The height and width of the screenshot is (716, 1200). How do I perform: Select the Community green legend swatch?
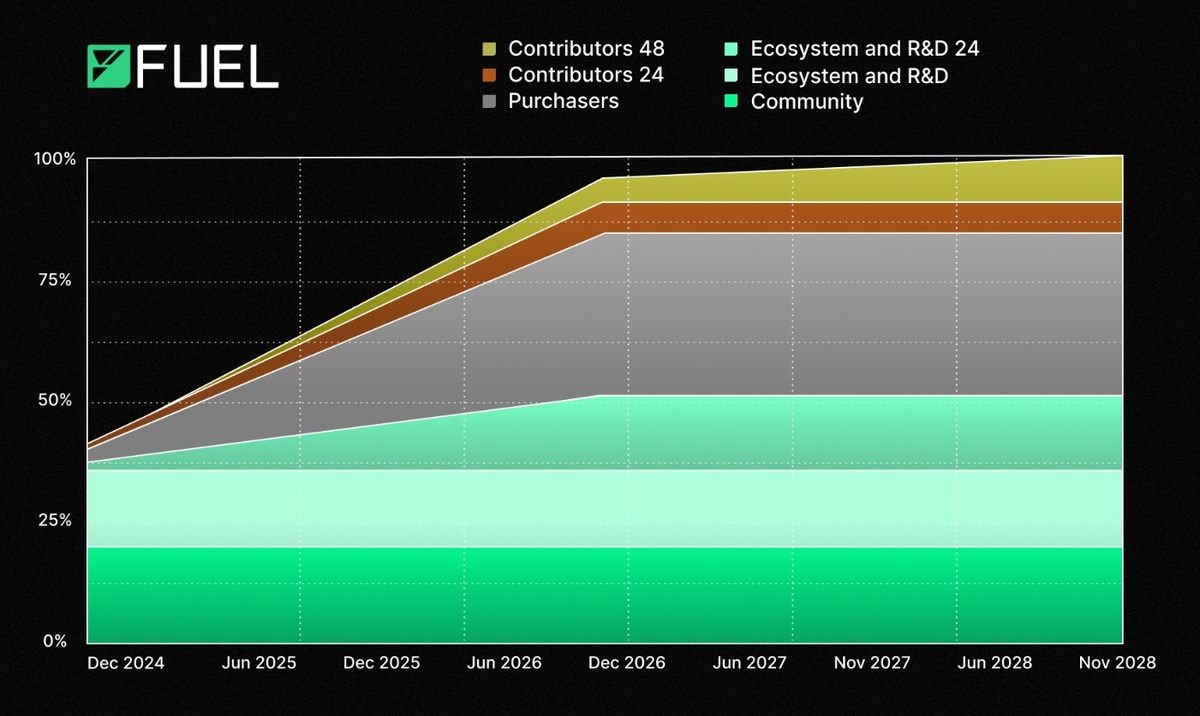point(733,101)
